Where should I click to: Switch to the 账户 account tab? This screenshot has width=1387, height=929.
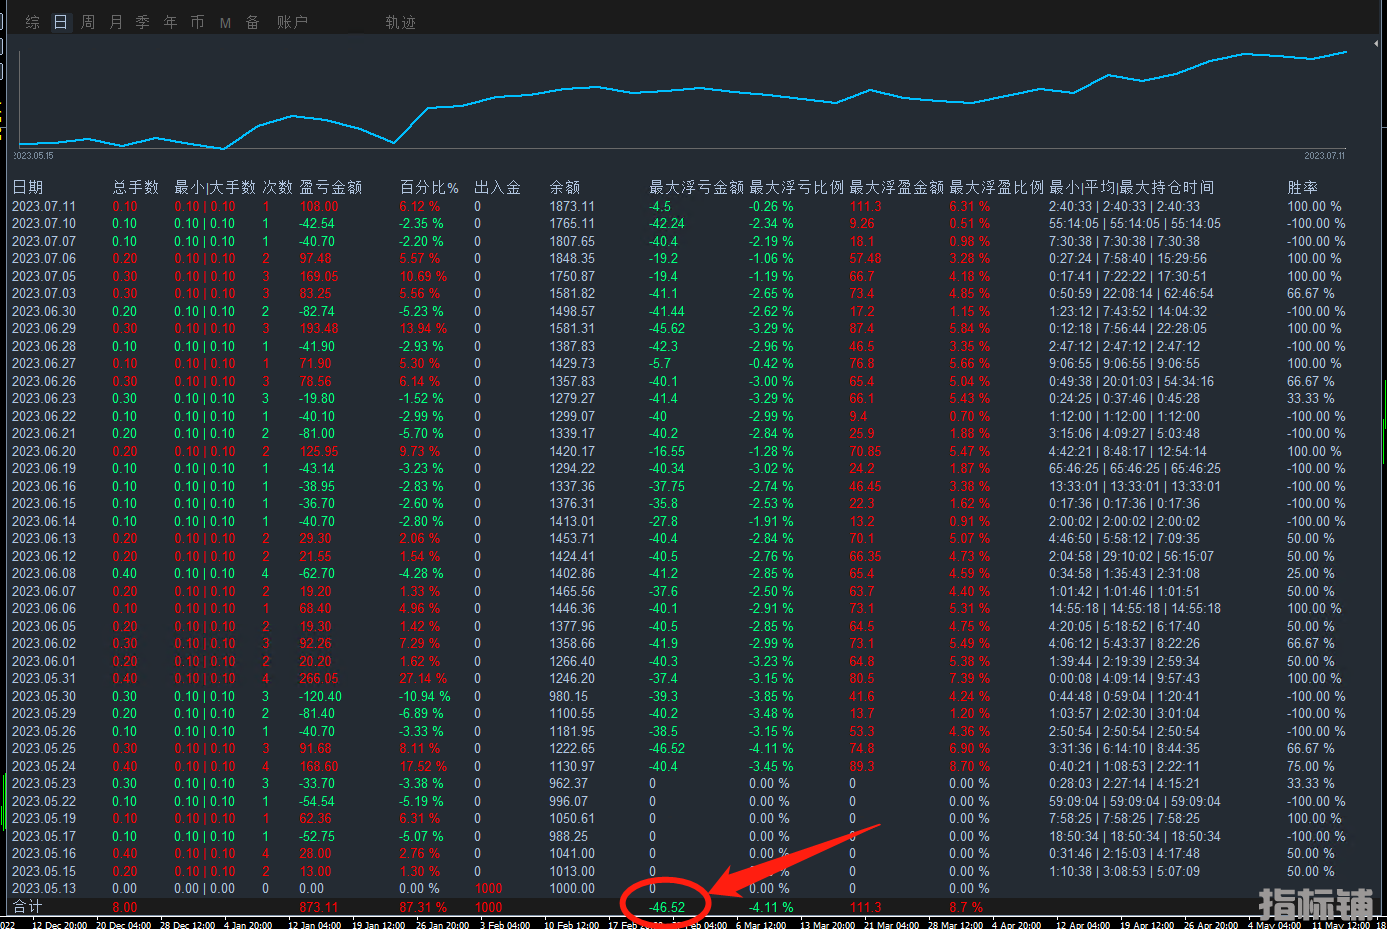click(292, 22)
